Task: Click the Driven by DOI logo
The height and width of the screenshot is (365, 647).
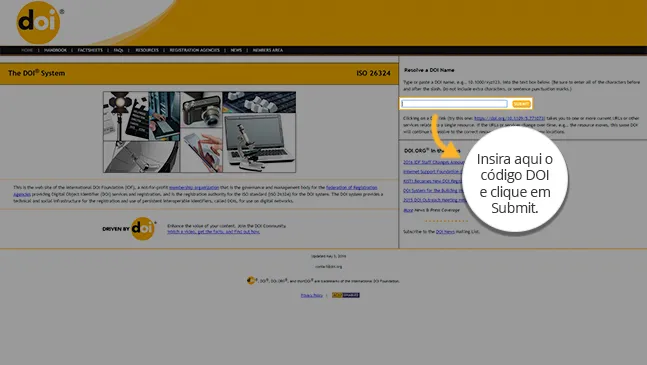Action: (x=129, y=228)
